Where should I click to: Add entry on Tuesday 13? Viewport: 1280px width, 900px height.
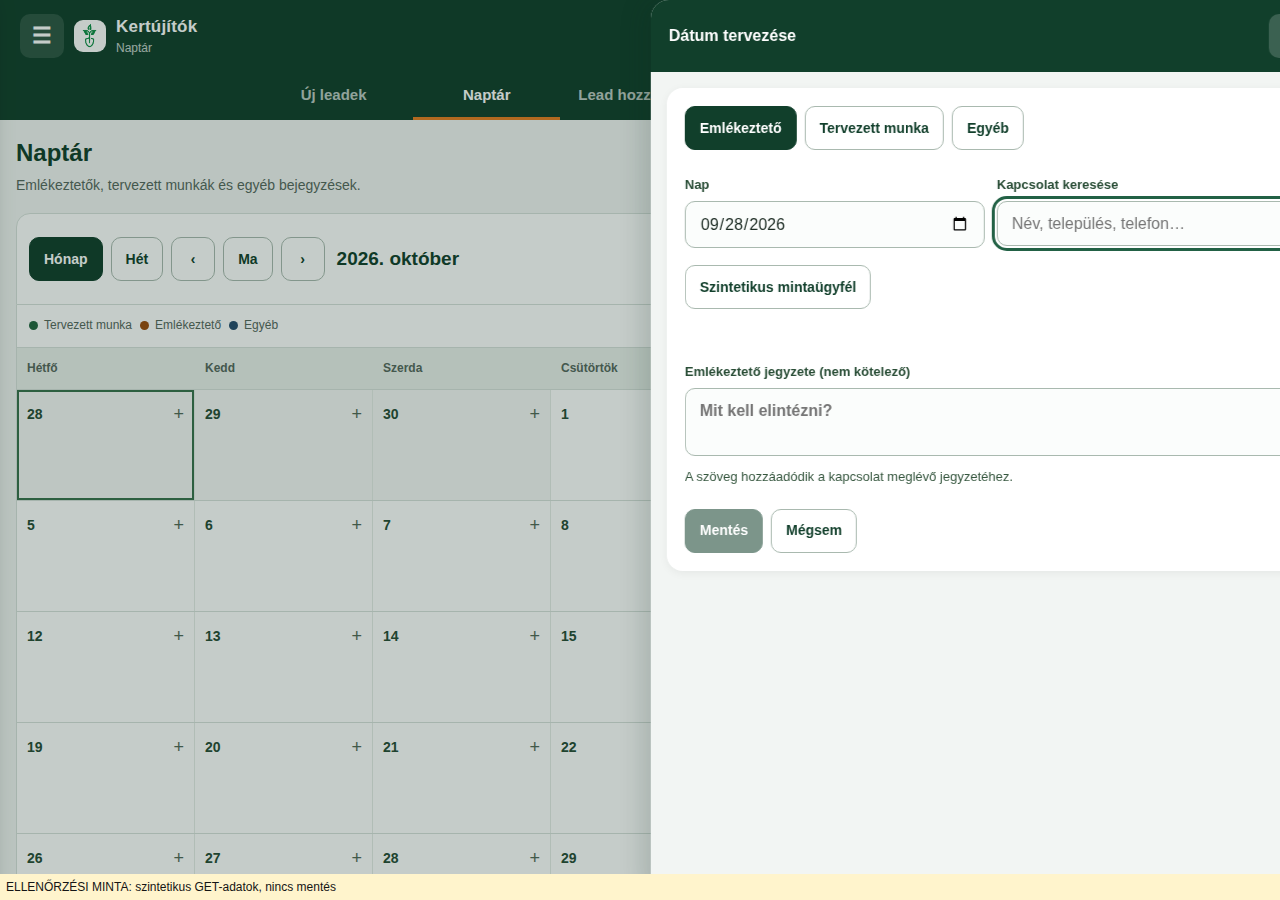click(357, 635)
